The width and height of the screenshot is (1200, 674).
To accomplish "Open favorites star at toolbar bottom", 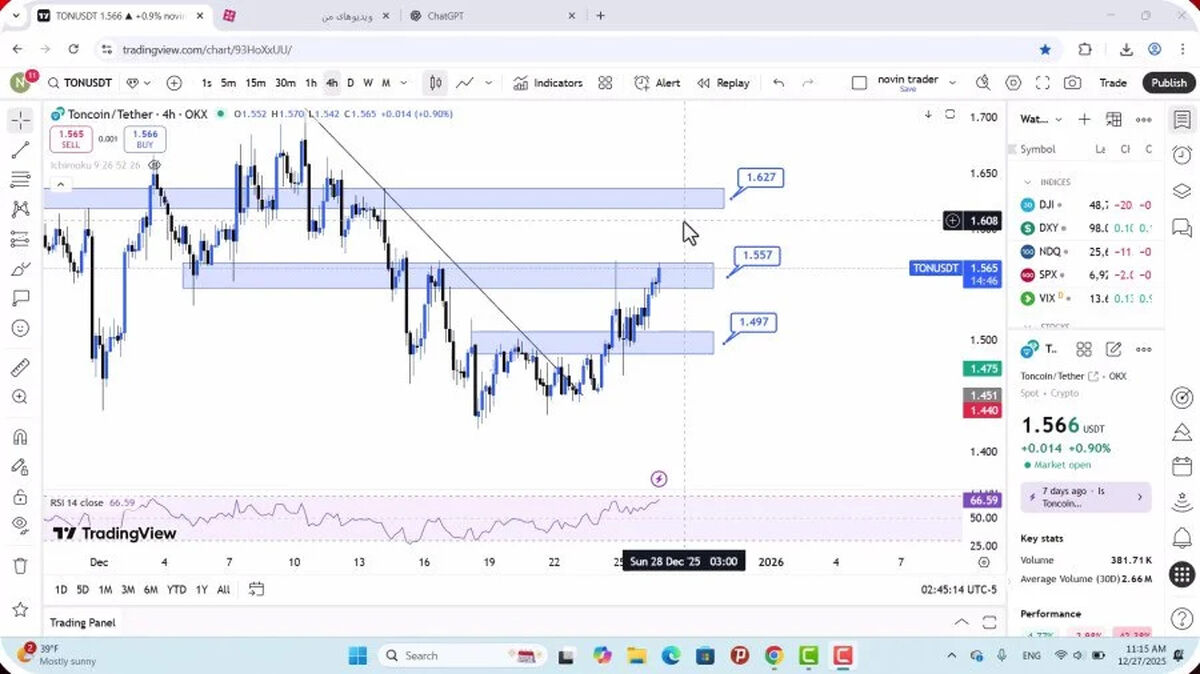I will [20, 608].
